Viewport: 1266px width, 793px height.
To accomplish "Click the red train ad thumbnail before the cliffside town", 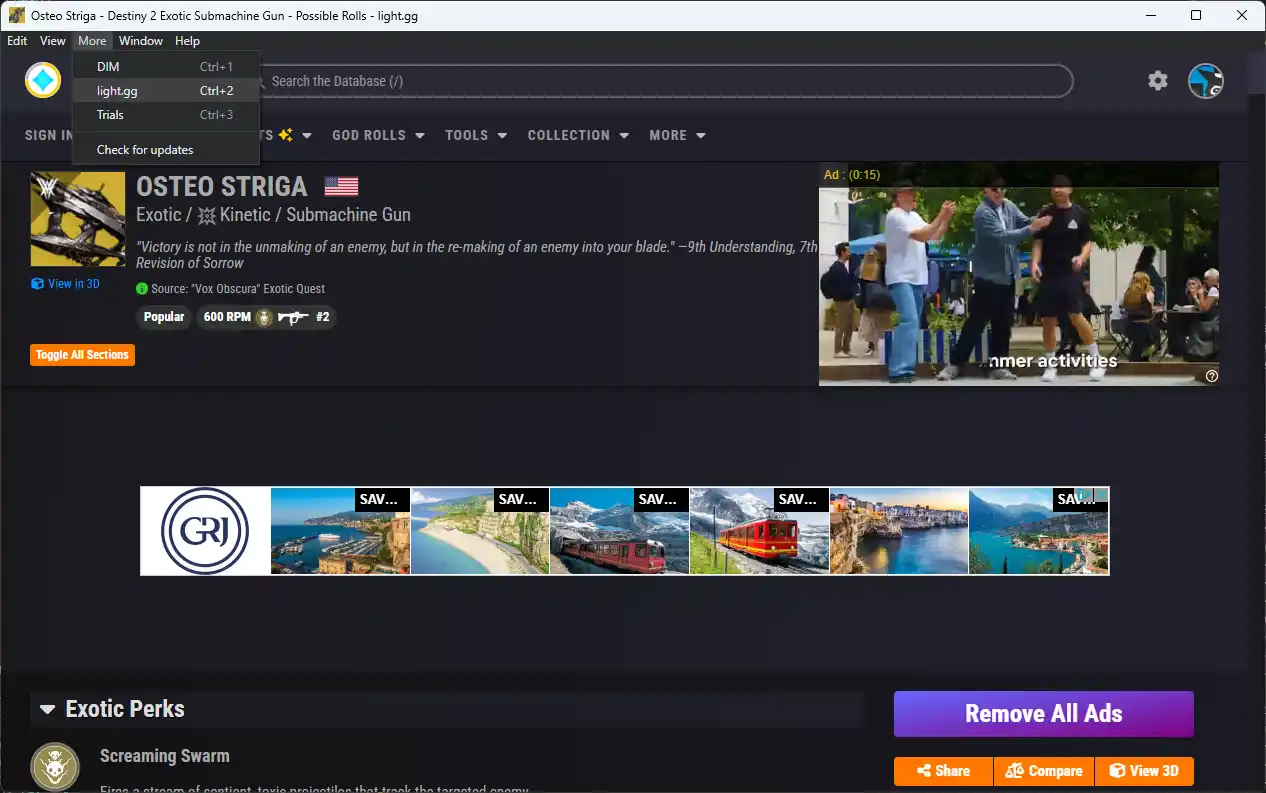I will 759,531.
